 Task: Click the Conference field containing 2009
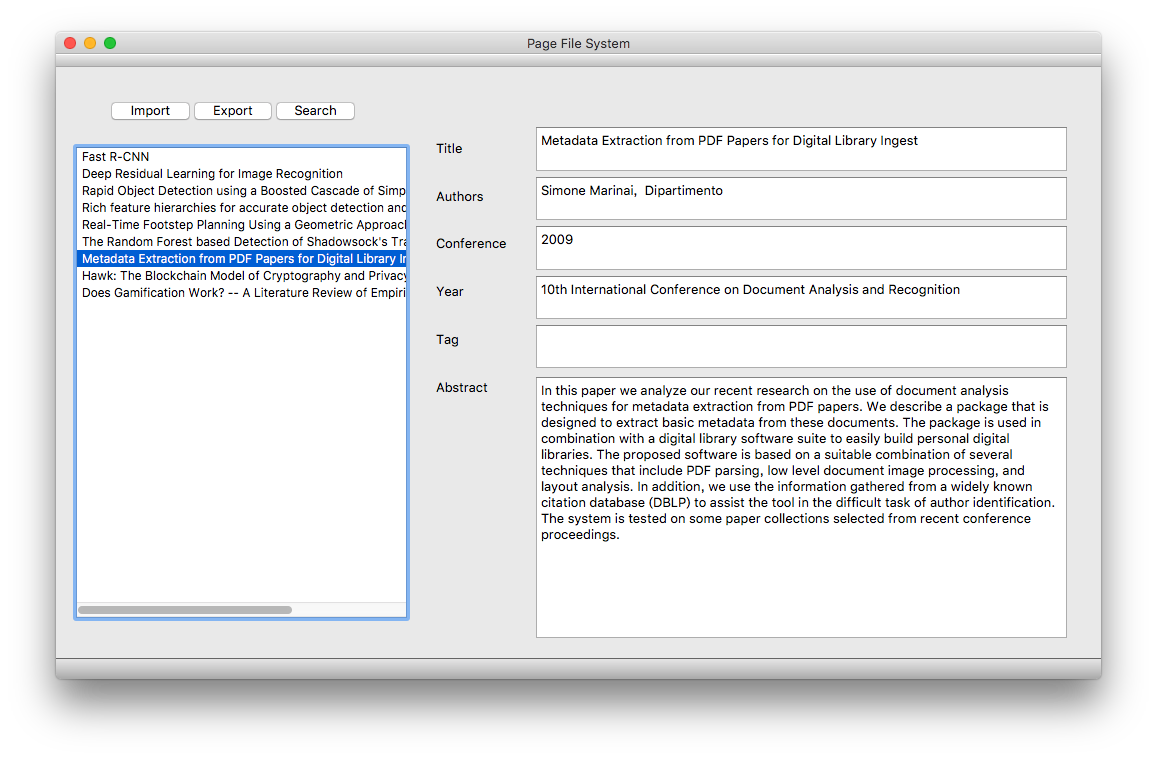click(x=801, y=248)
